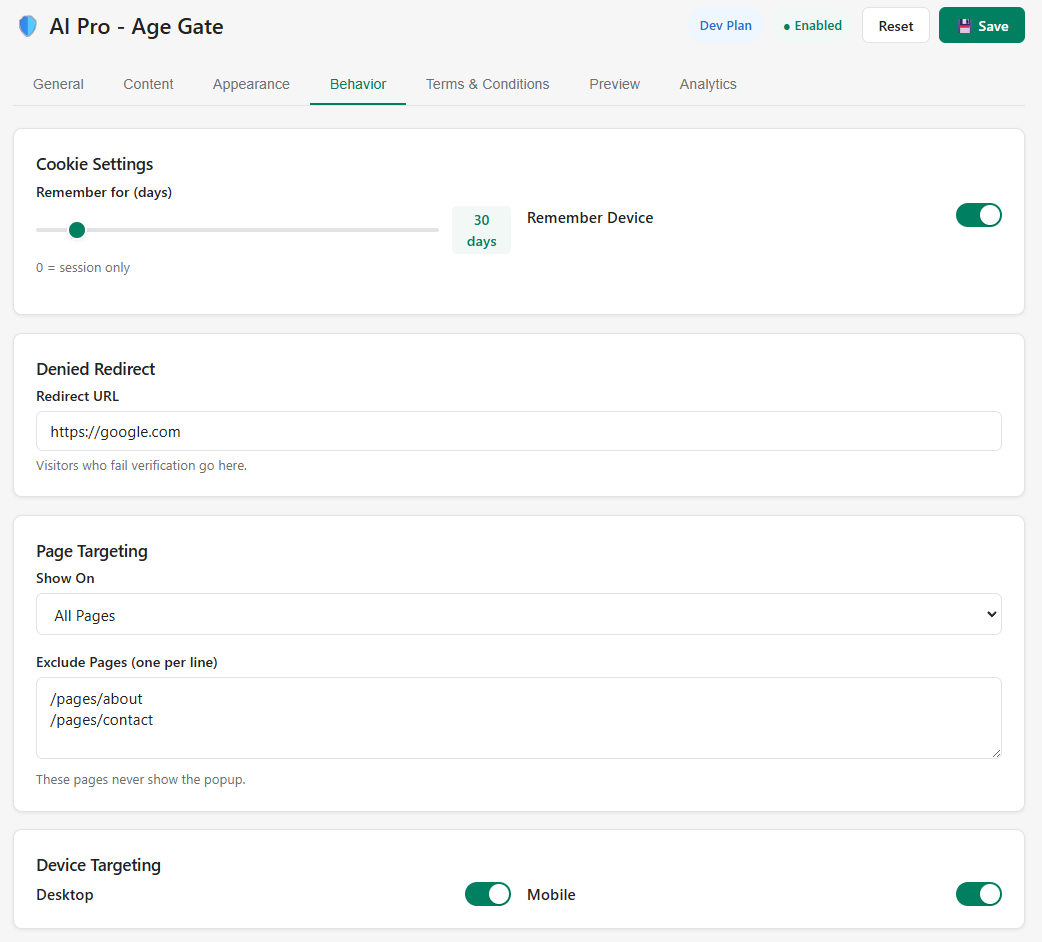Viewport: 1042px width, 942px height.
Task: Disable the Remember Device toggle
Action: coord(978,214)
